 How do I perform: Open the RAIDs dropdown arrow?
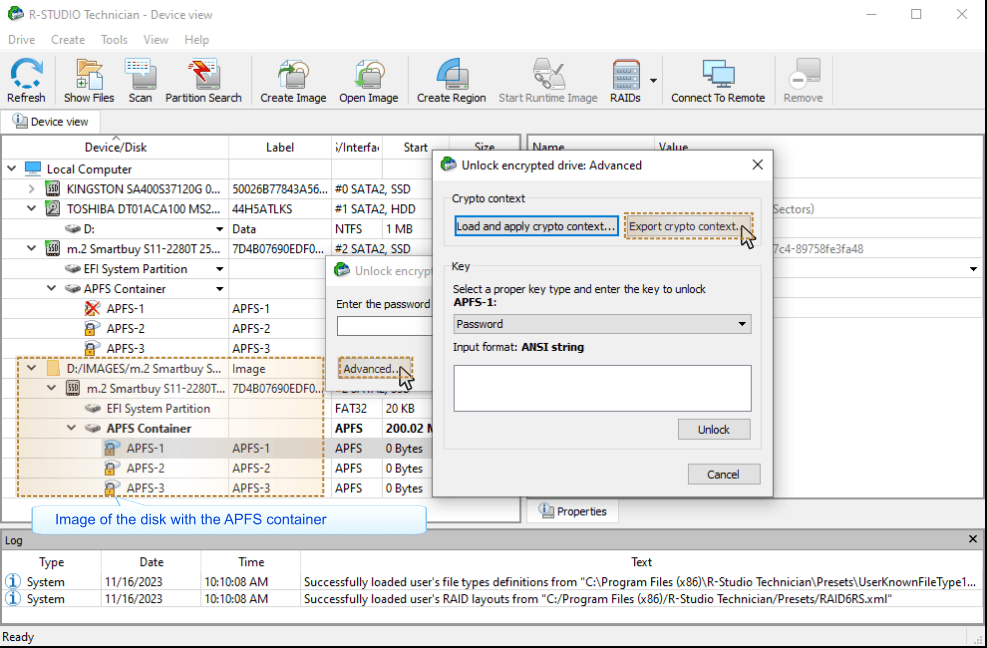[x=653, y=81]
